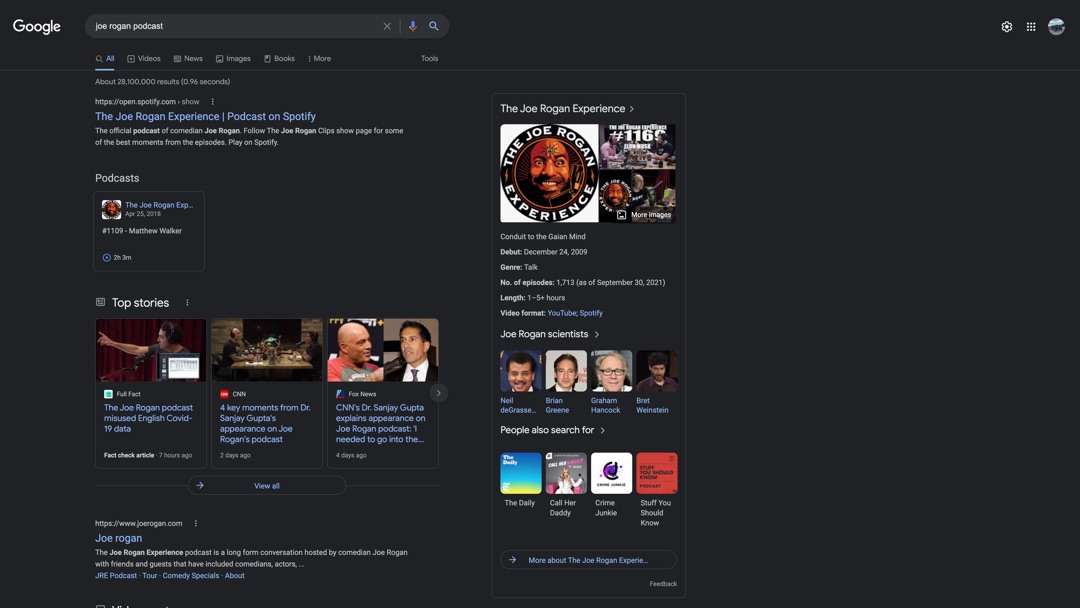Screen dimensions: 1080x608
Task: Open Stuff You Should Know suggestion
Action: [656, 490]
